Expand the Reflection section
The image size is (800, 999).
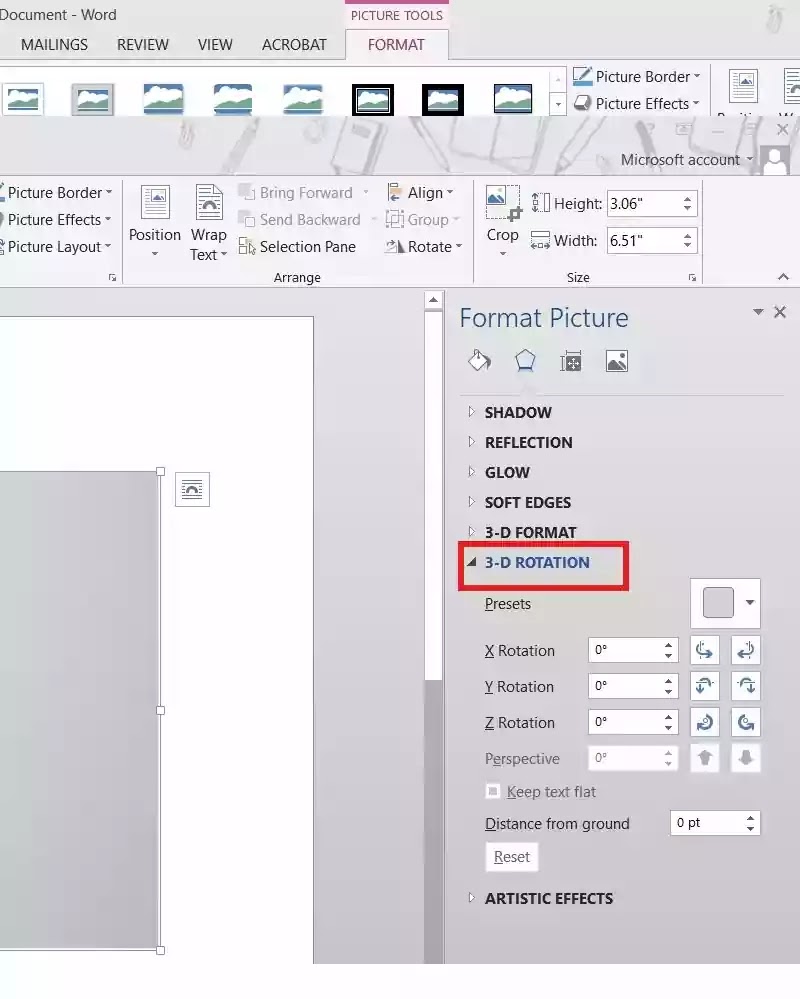[471, 442]
